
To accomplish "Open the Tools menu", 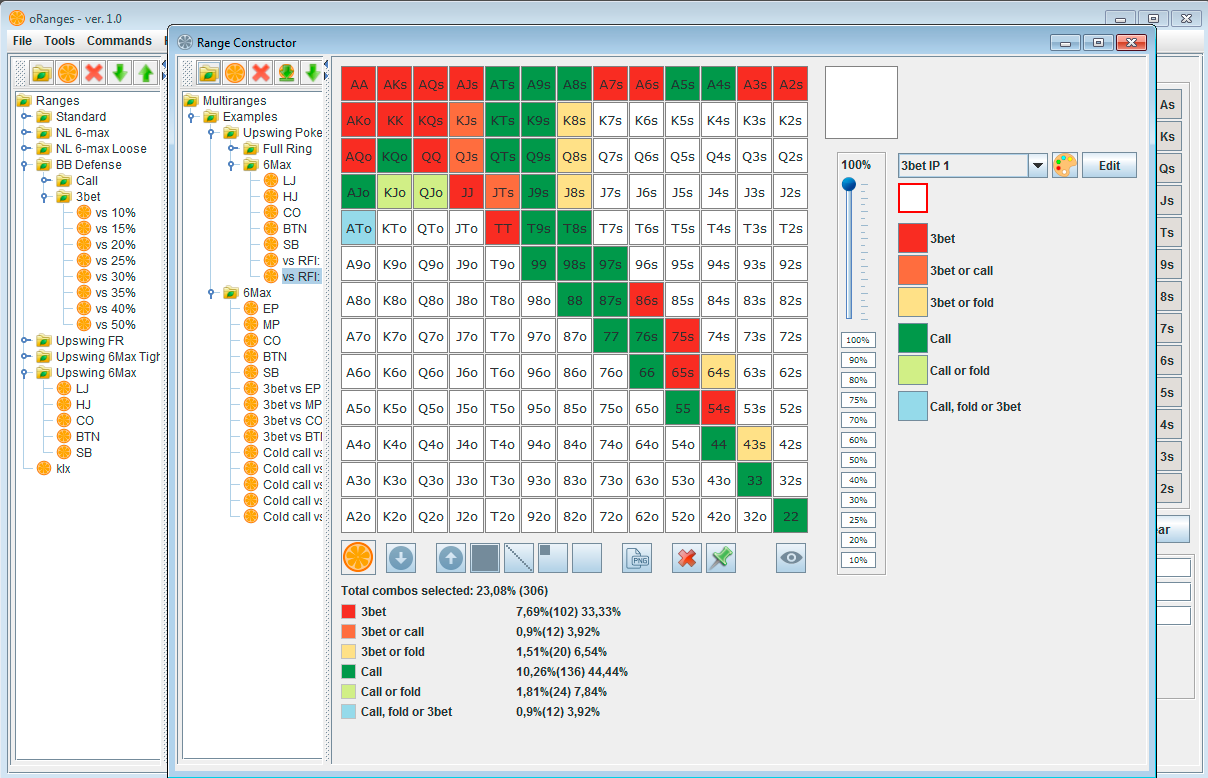I will pos(59,41).
